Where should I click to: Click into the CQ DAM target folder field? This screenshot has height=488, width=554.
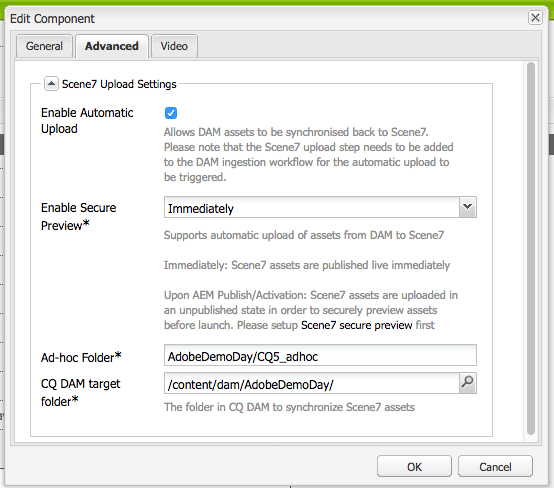pos(312,383)
